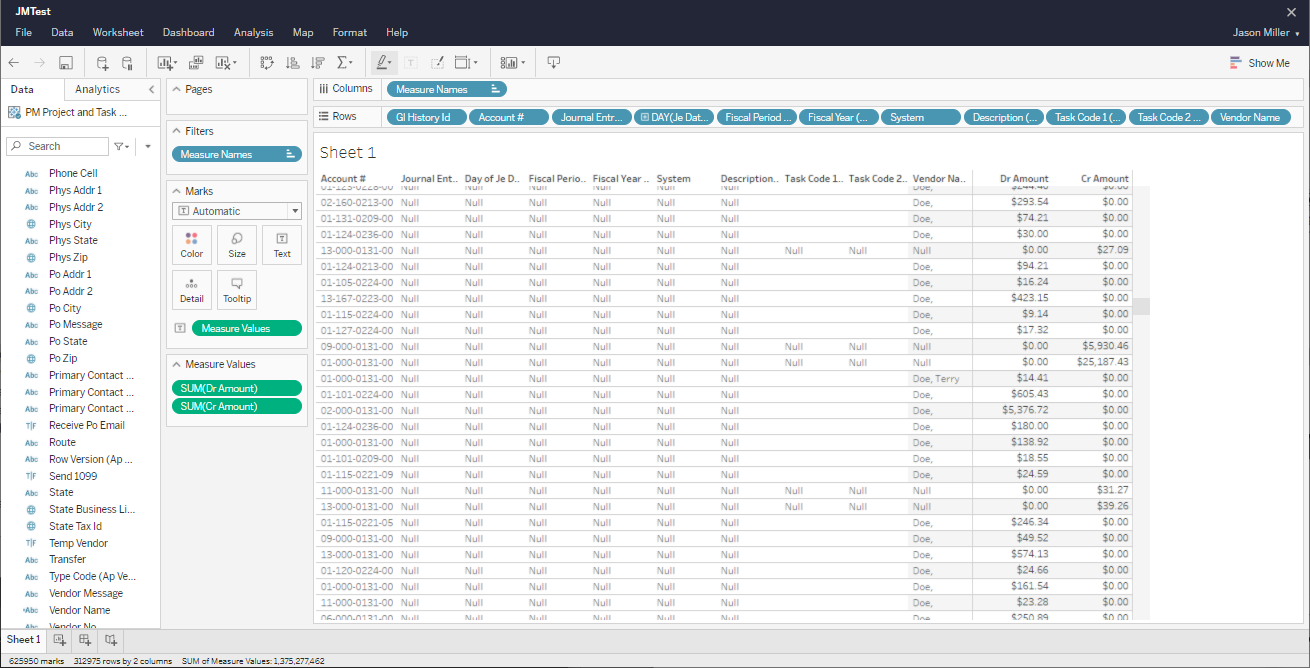The height and width of the screenshot is (668, 1310).
Task: Open the Size marks card
Action: coord(237,245)
